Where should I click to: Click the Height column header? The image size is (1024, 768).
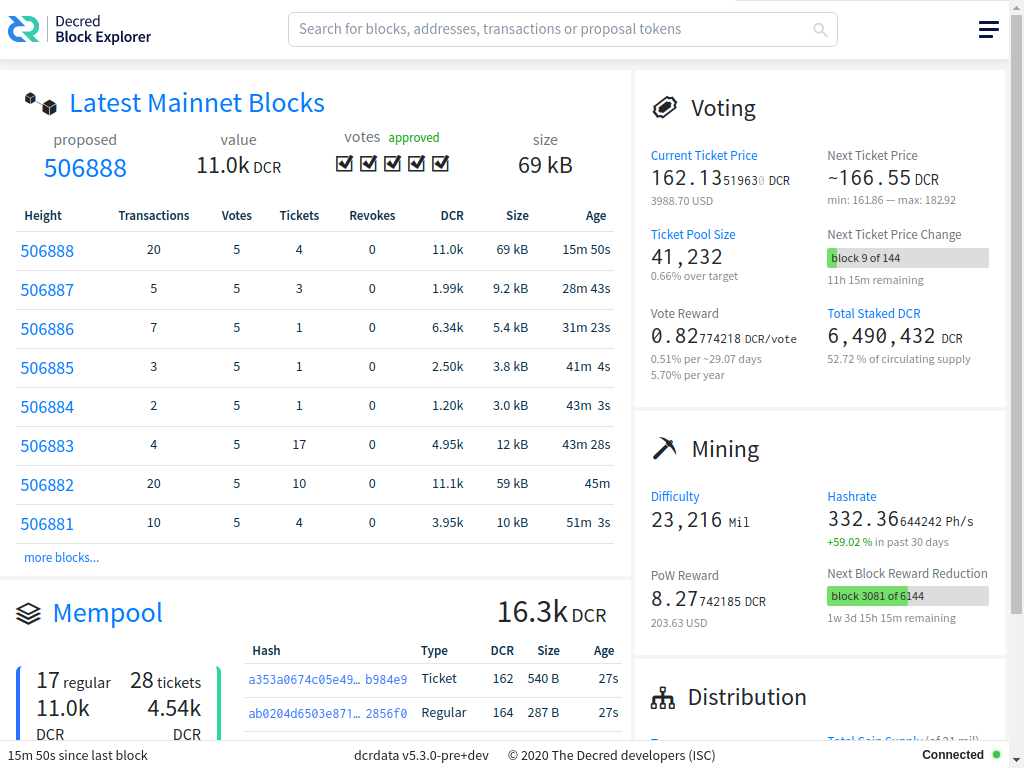pos(43,216)
